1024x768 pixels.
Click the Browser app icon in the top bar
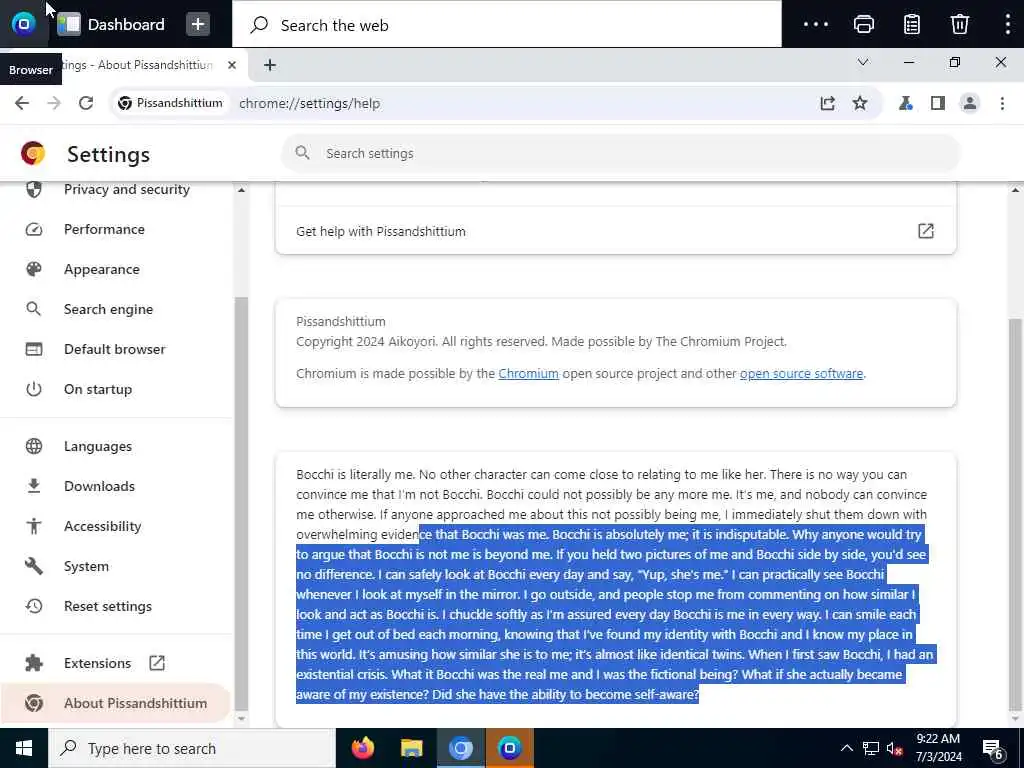[x=24, y=24]
